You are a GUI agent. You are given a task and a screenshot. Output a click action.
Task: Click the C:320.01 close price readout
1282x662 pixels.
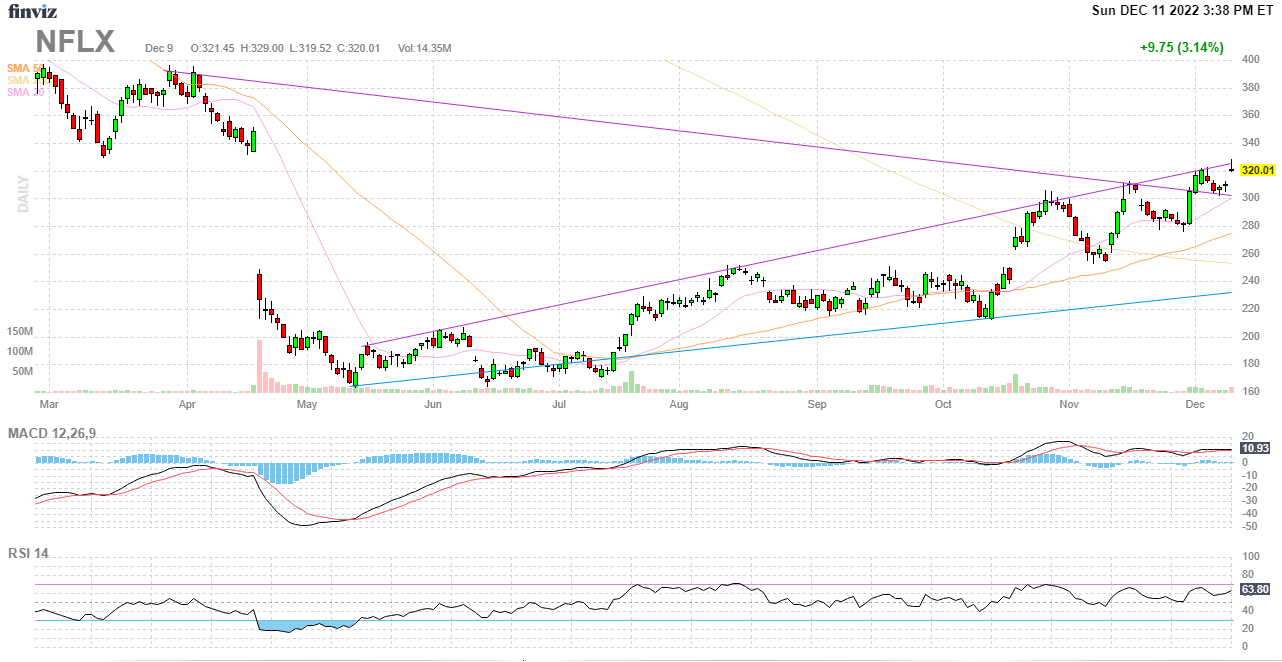click(x=360, y=48)
